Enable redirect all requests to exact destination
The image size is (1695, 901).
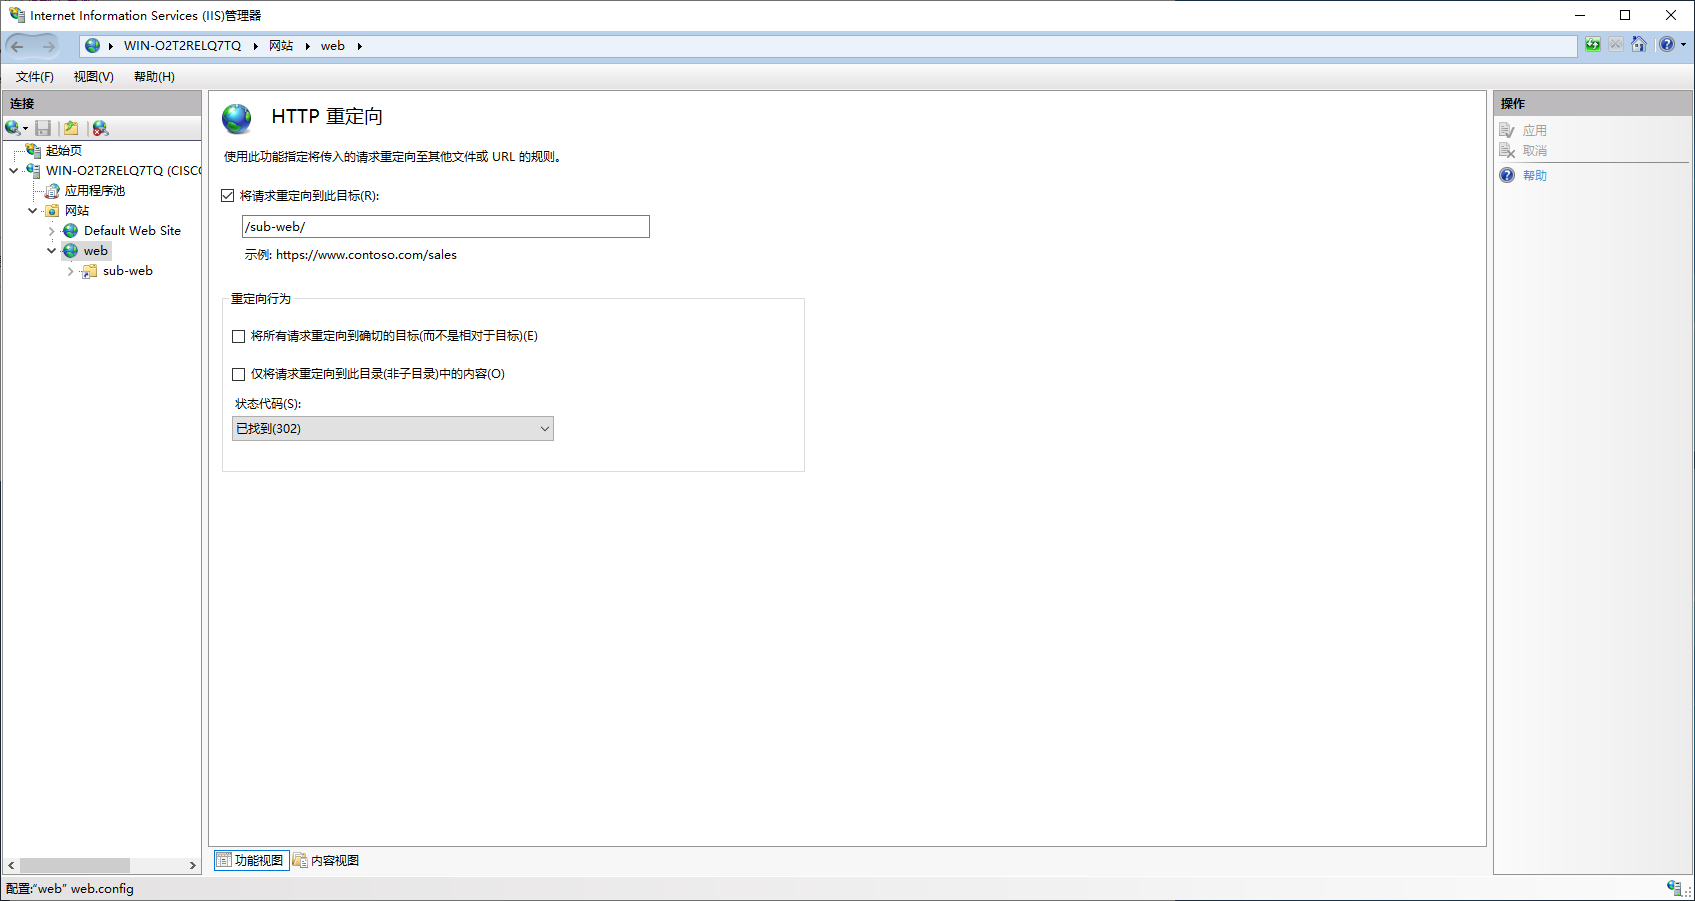pyautogui.click(x=238, y=336)
